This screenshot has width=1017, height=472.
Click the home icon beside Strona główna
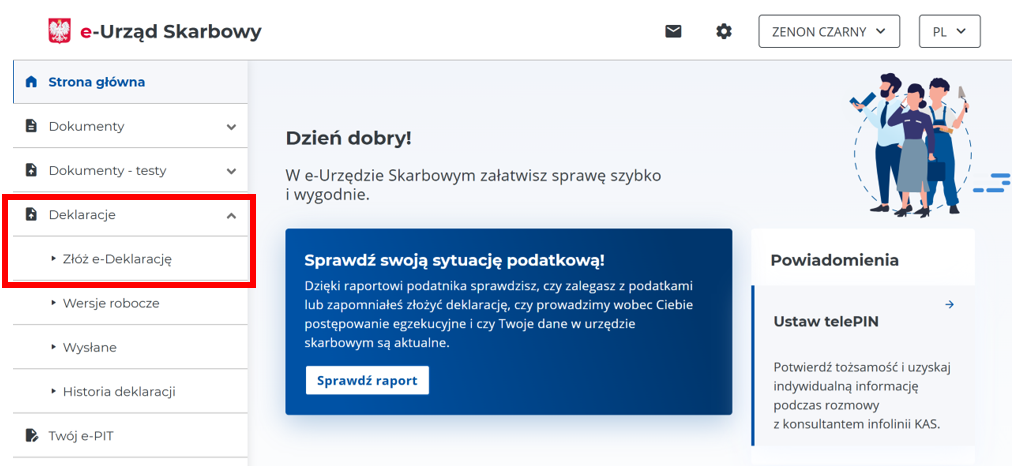tap(30, 82)
